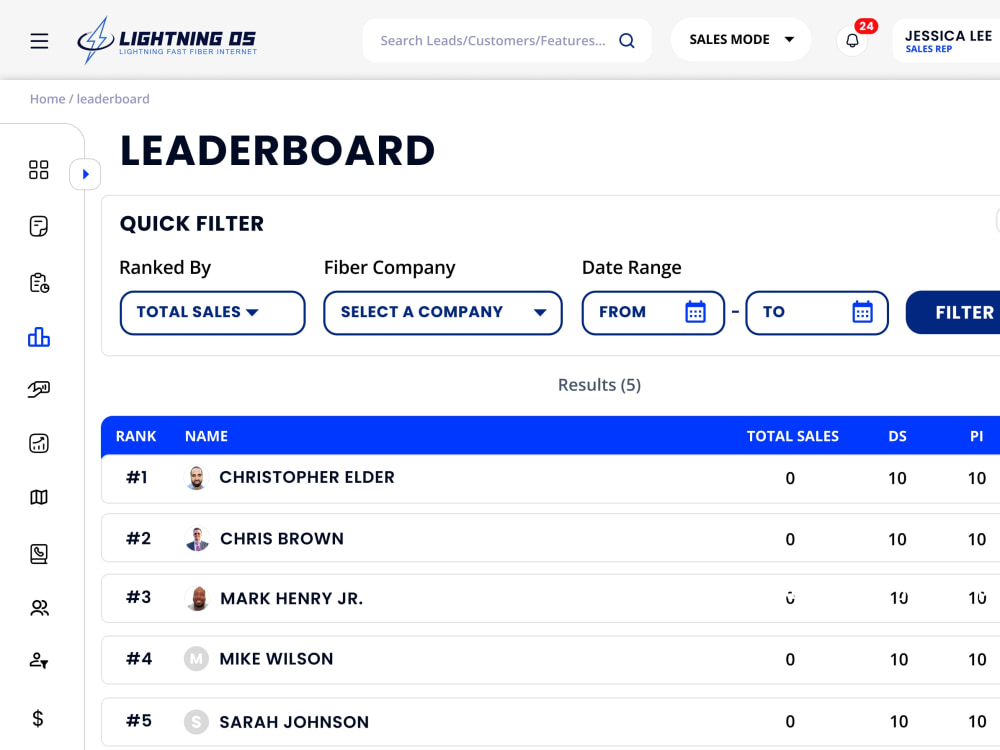The height and width of the screenshot is (750, 1000).
Task: Open the clipboard clock sidebar icon
Action: click(38, 283)
